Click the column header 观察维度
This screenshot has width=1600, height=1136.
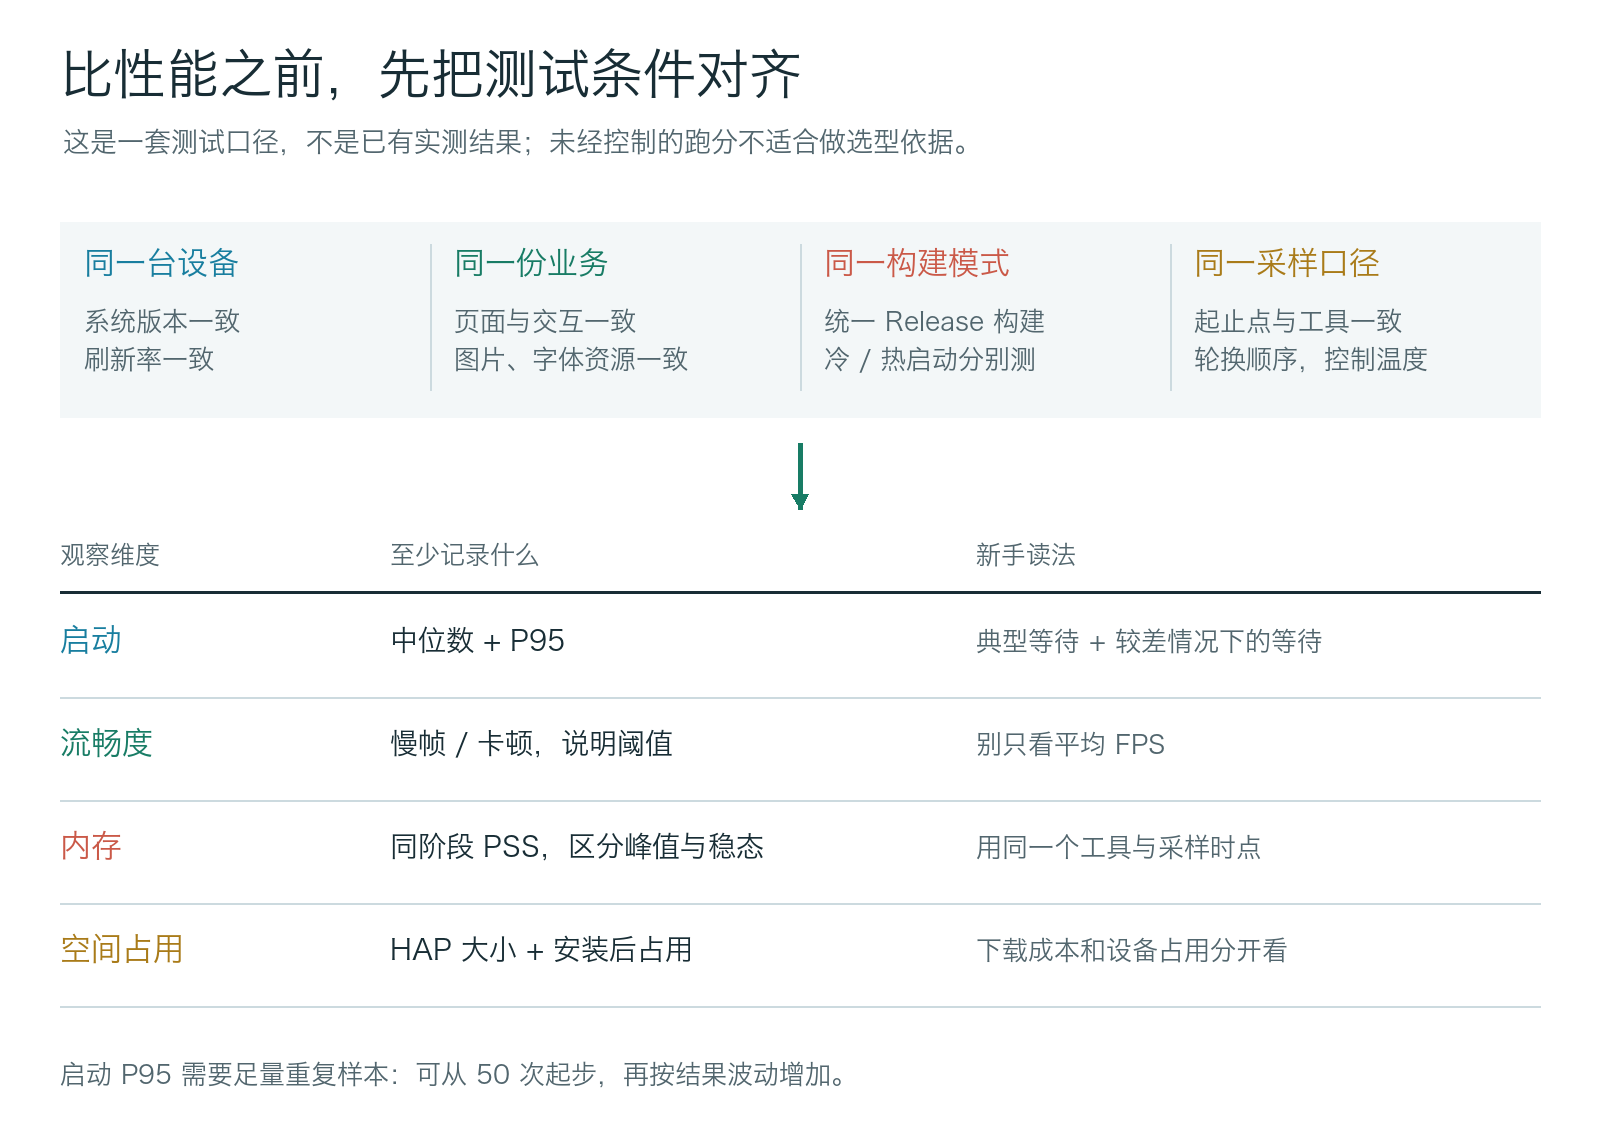pyautogui.click(x=110, y=555)
